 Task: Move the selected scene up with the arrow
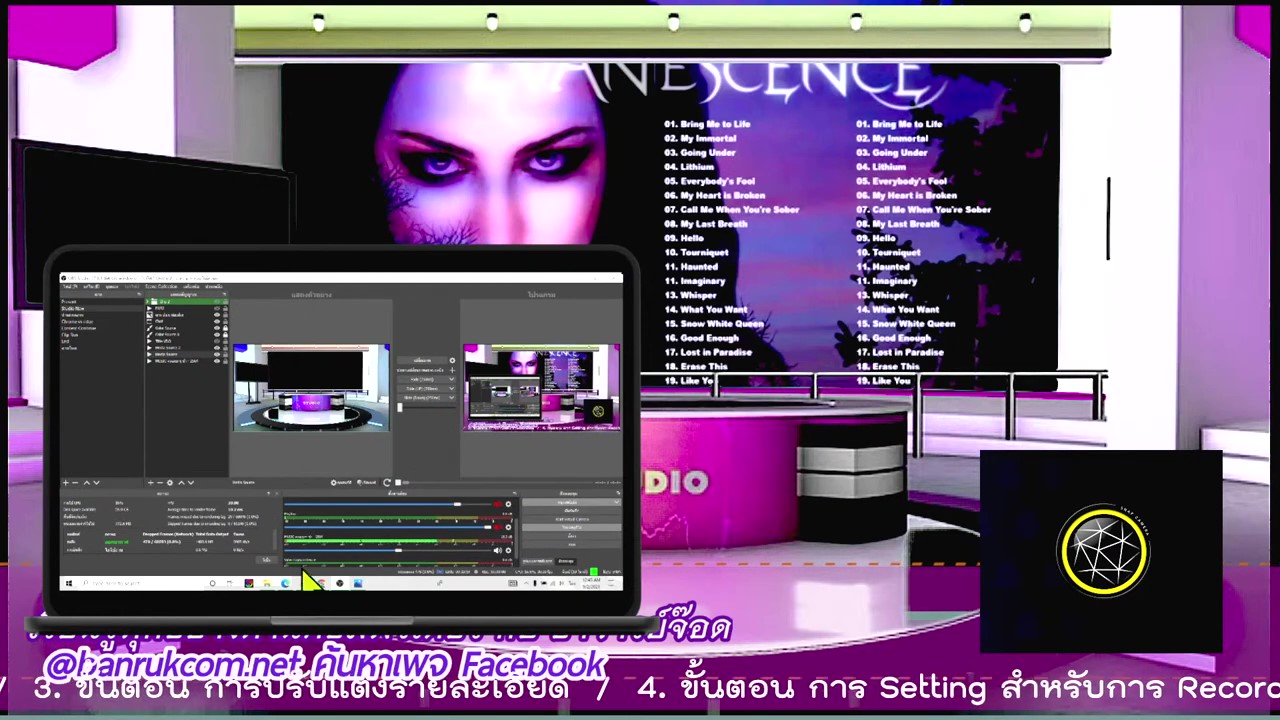click(x=87, y=483)
